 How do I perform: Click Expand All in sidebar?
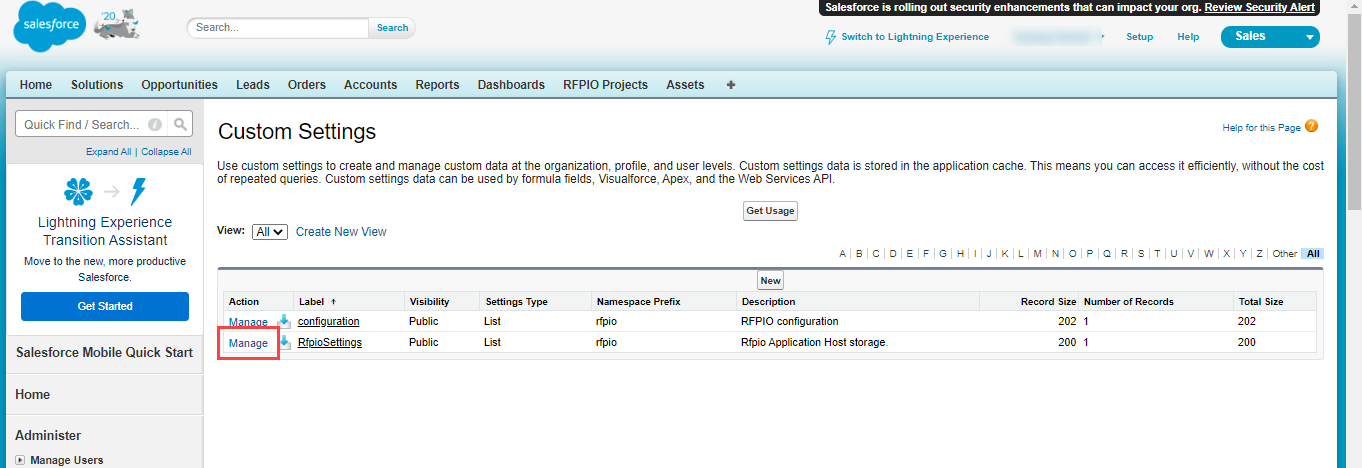(109, 152)
